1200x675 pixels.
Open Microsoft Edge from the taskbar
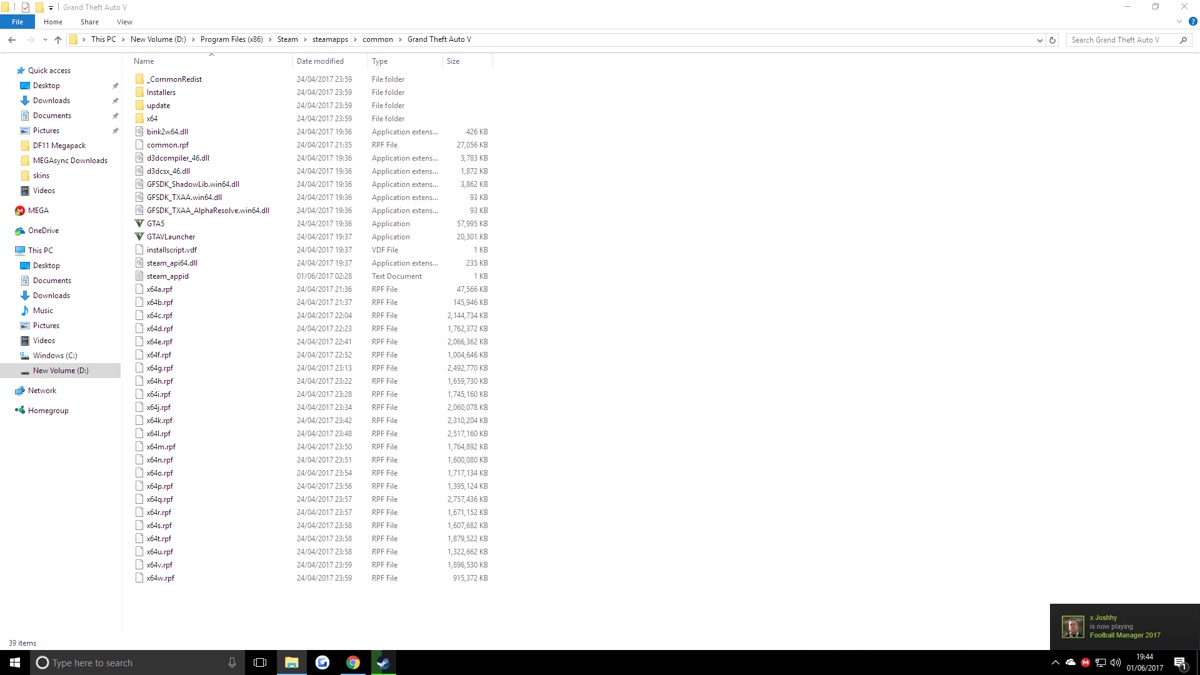coord(322,662)
